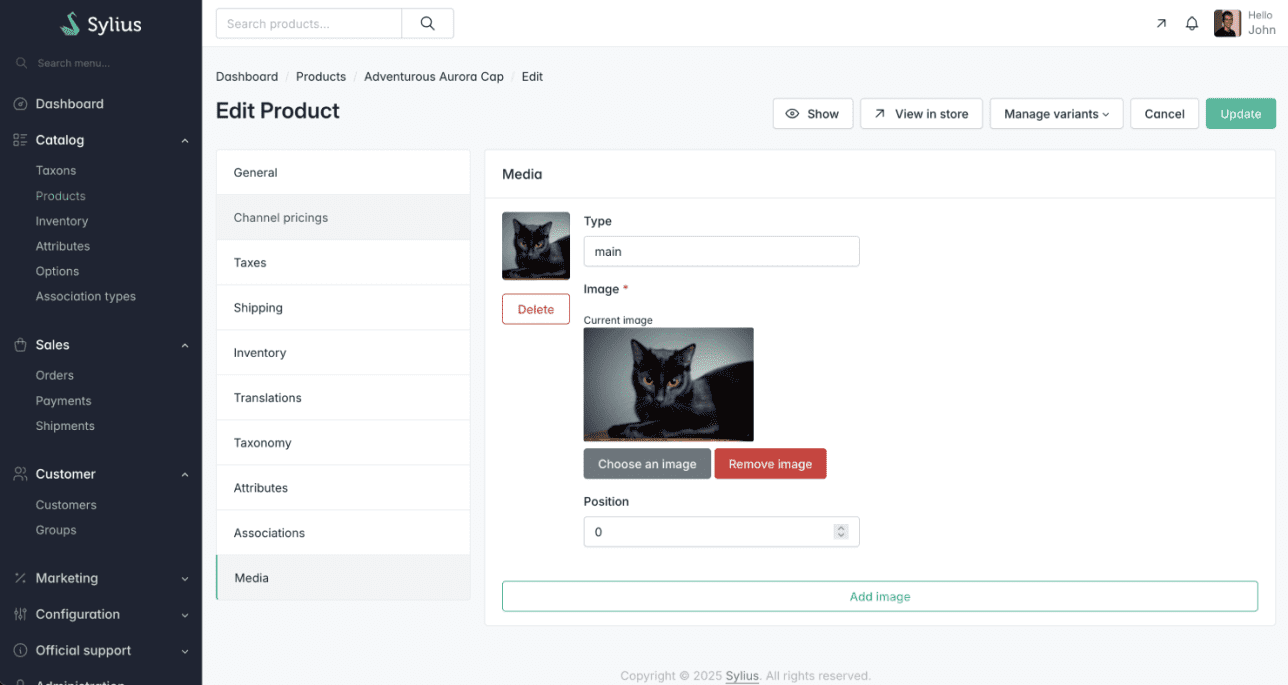Click the Dashboard sidebar icon

point(20,104)
